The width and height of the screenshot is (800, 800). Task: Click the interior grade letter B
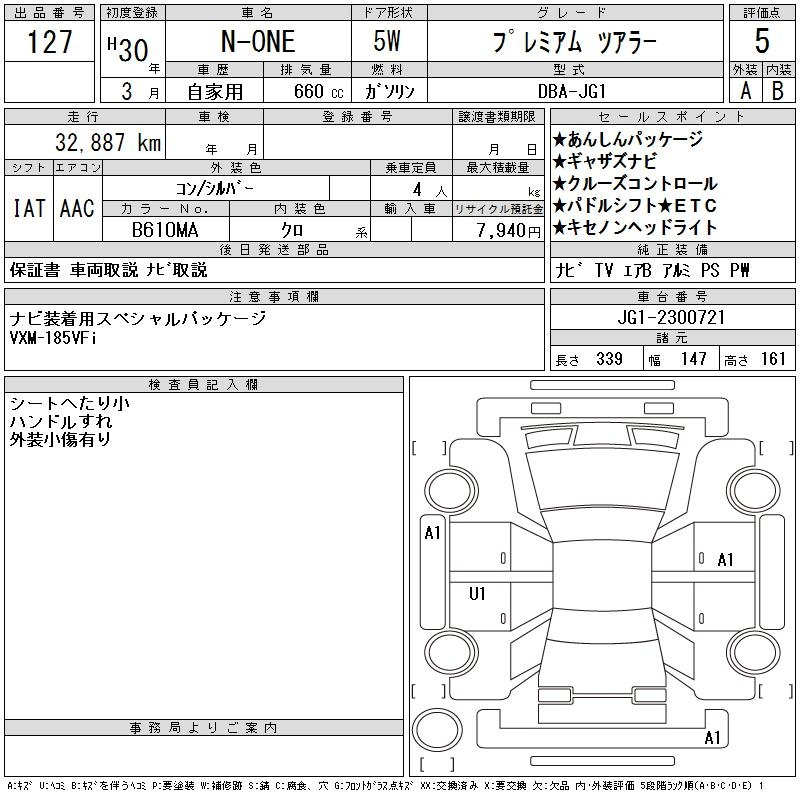778,91
